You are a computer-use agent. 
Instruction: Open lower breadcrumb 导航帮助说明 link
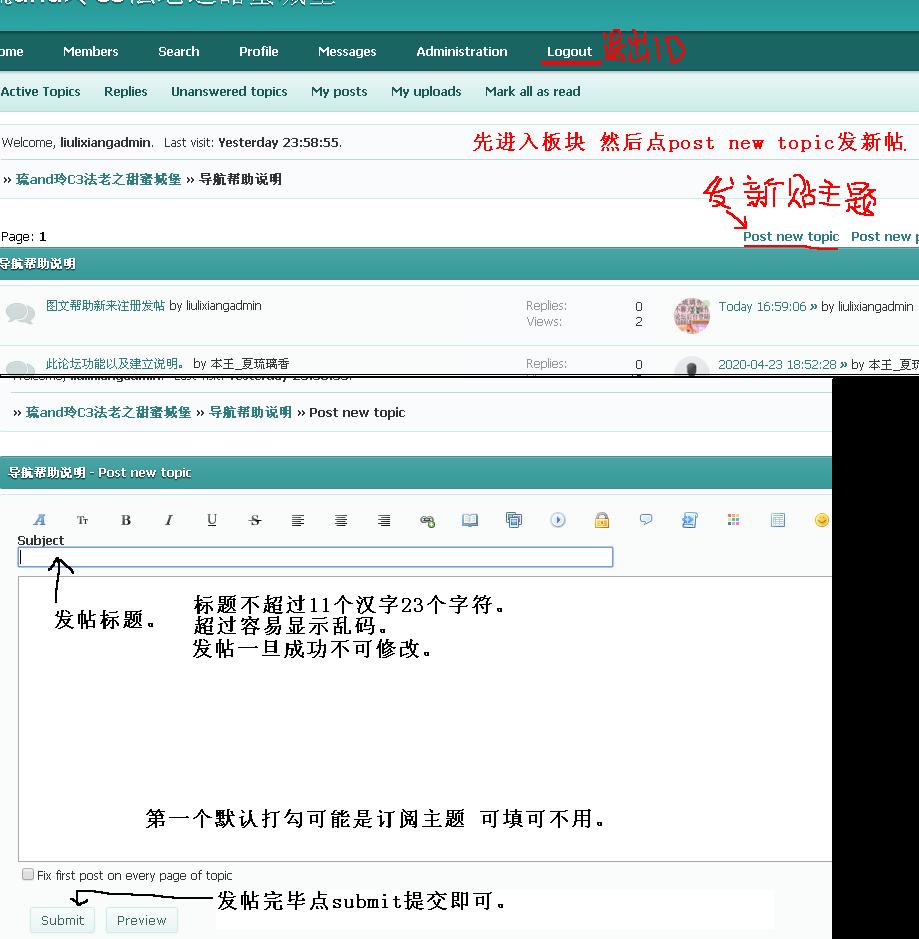250,412
